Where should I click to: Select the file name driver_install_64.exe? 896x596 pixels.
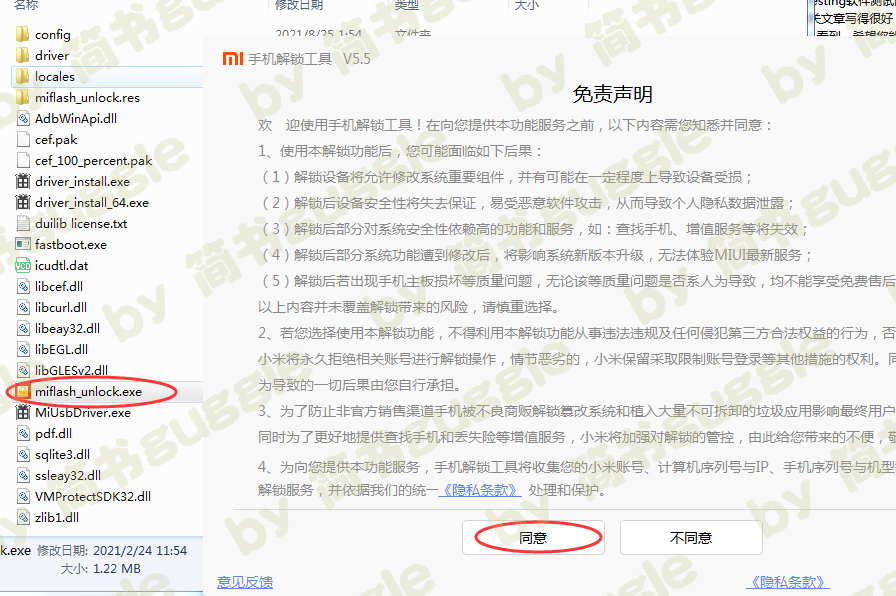(91, 203)
